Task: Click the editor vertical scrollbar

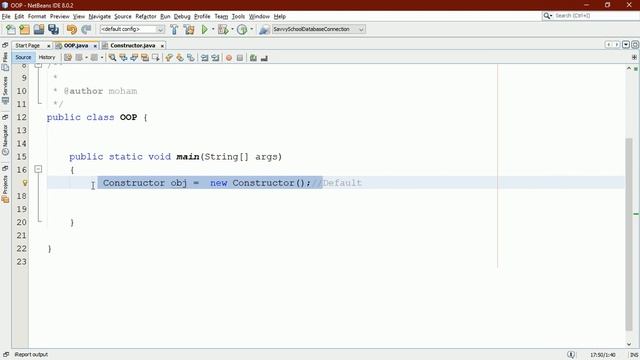Action: tap(629, 235)
